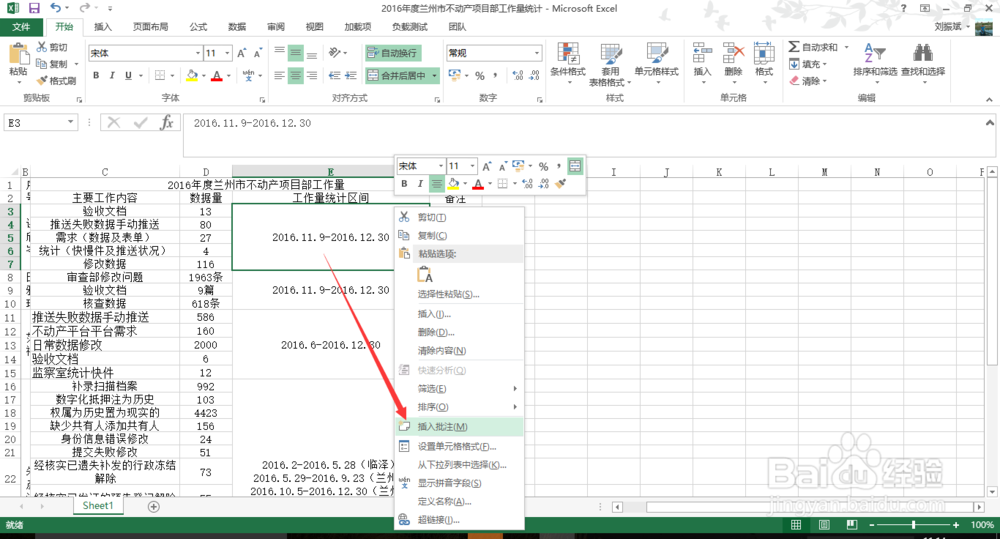Switch to 公式 (Formulas) tab

(198, 27)
